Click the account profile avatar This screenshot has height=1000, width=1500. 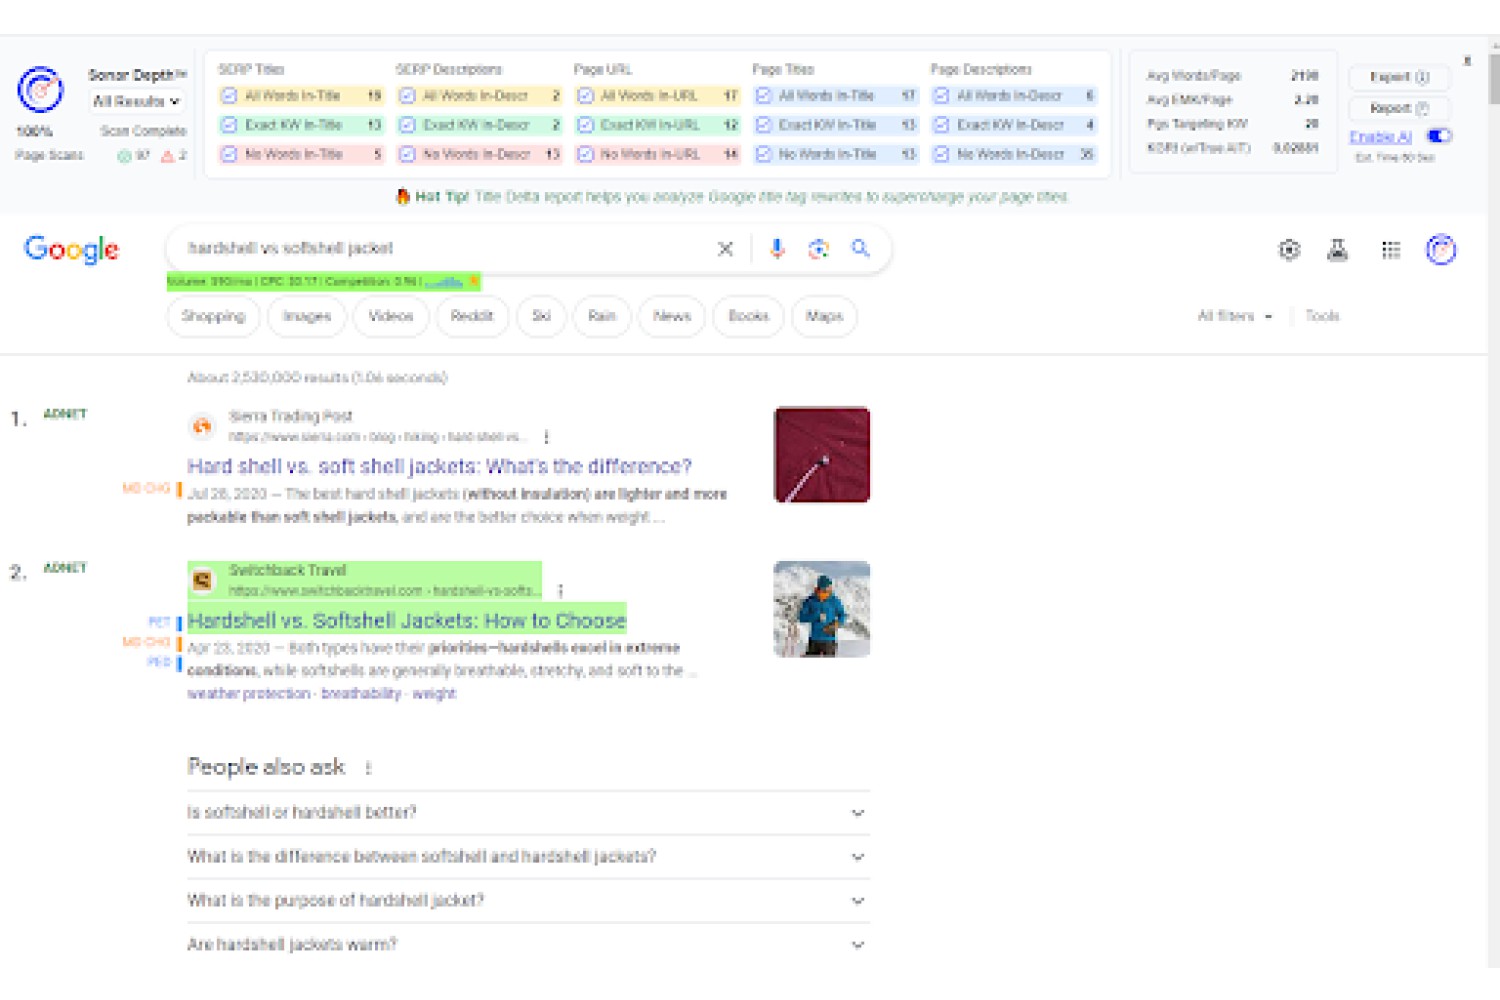pos(1441,250)
